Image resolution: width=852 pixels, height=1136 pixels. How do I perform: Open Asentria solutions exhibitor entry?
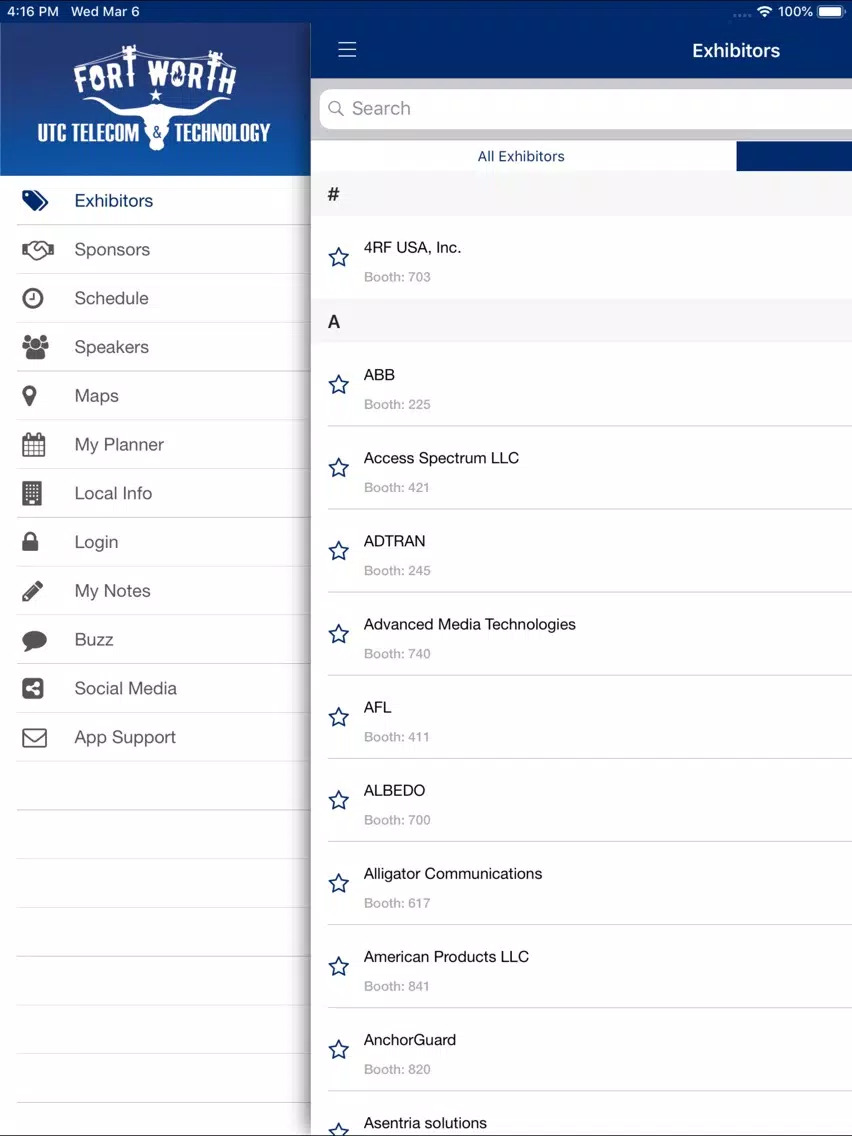(x=582, y=1114)
